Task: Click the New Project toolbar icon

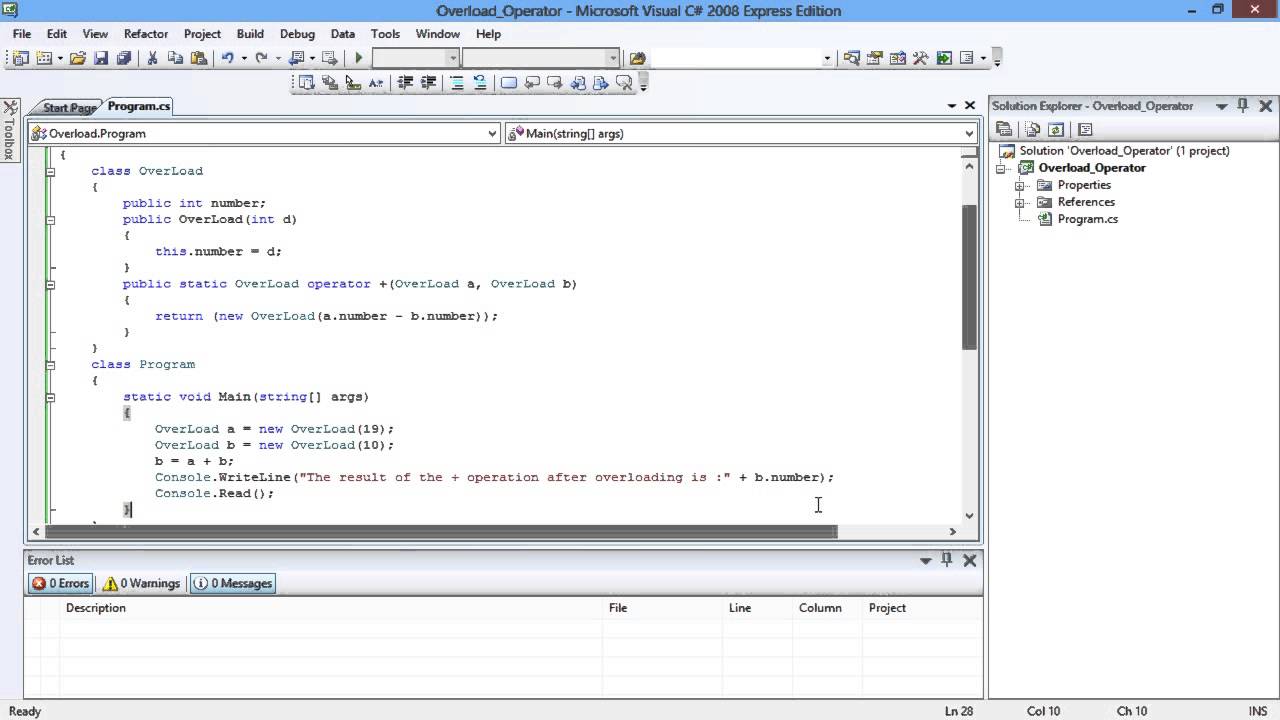Action: tap(20, 58)
